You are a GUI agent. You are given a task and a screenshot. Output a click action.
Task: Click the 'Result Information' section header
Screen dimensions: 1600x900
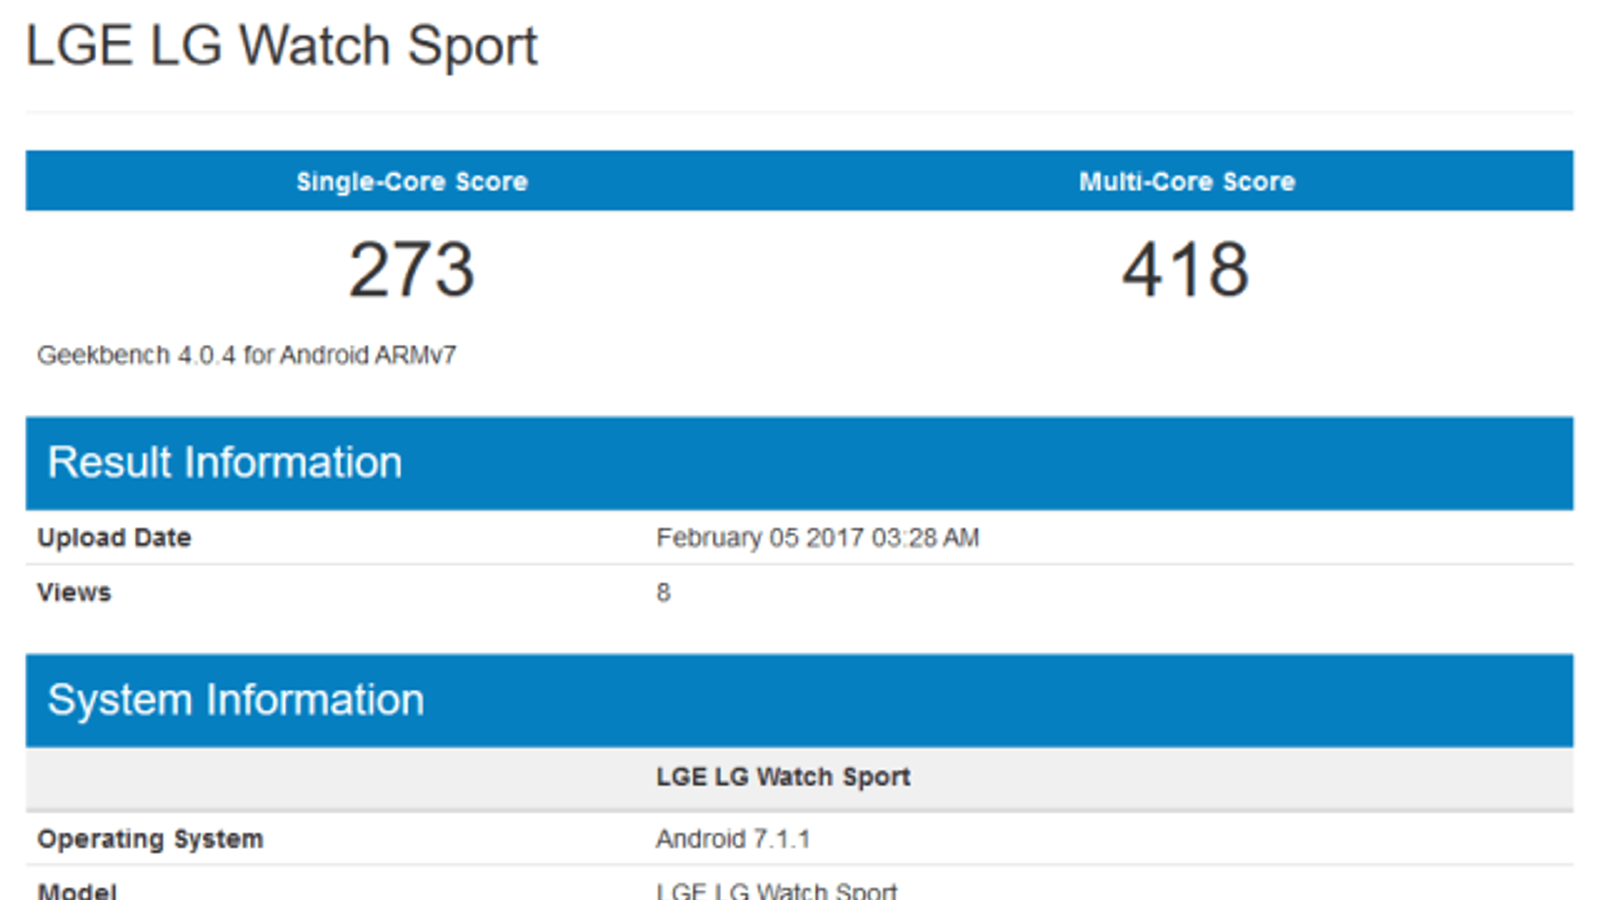point(799,463)
